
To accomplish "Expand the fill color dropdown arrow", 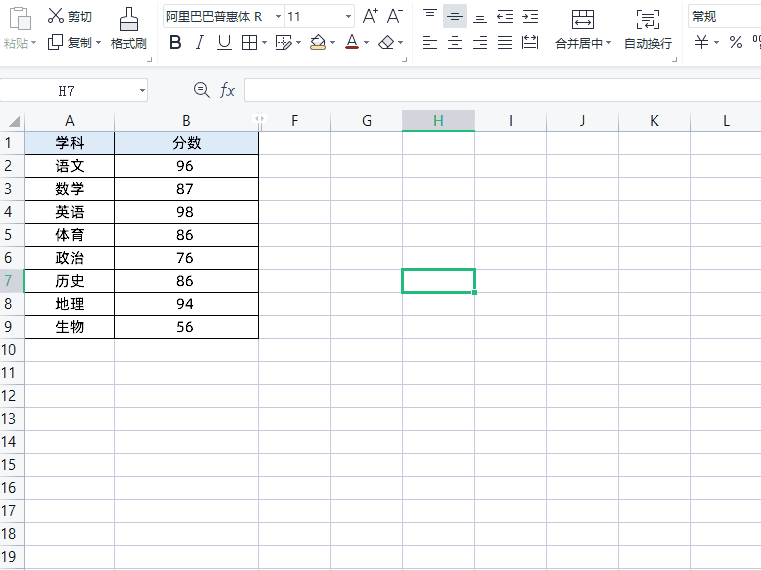I will pos(332,43).
